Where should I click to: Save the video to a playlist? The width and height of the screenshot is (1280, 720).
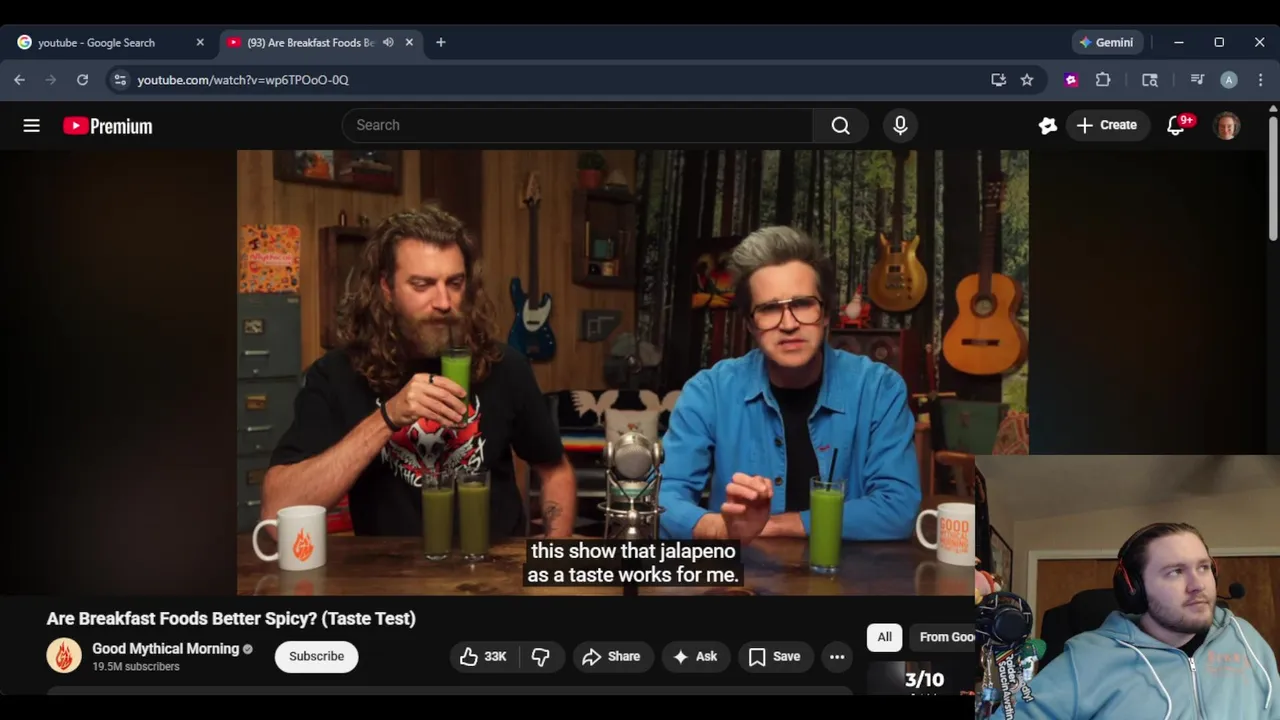coord(775,656)
